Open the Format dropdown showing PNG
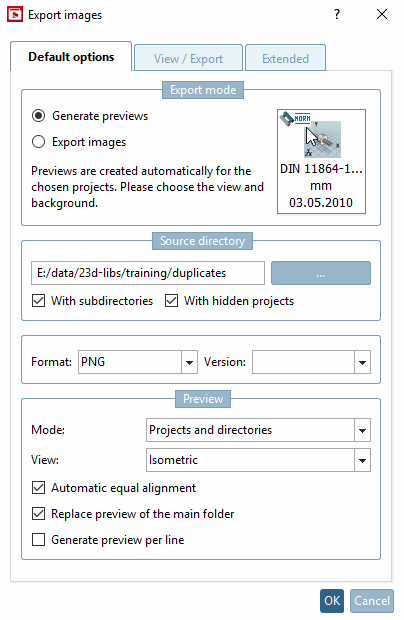This screenshot has width=404, height=620. 138,362
